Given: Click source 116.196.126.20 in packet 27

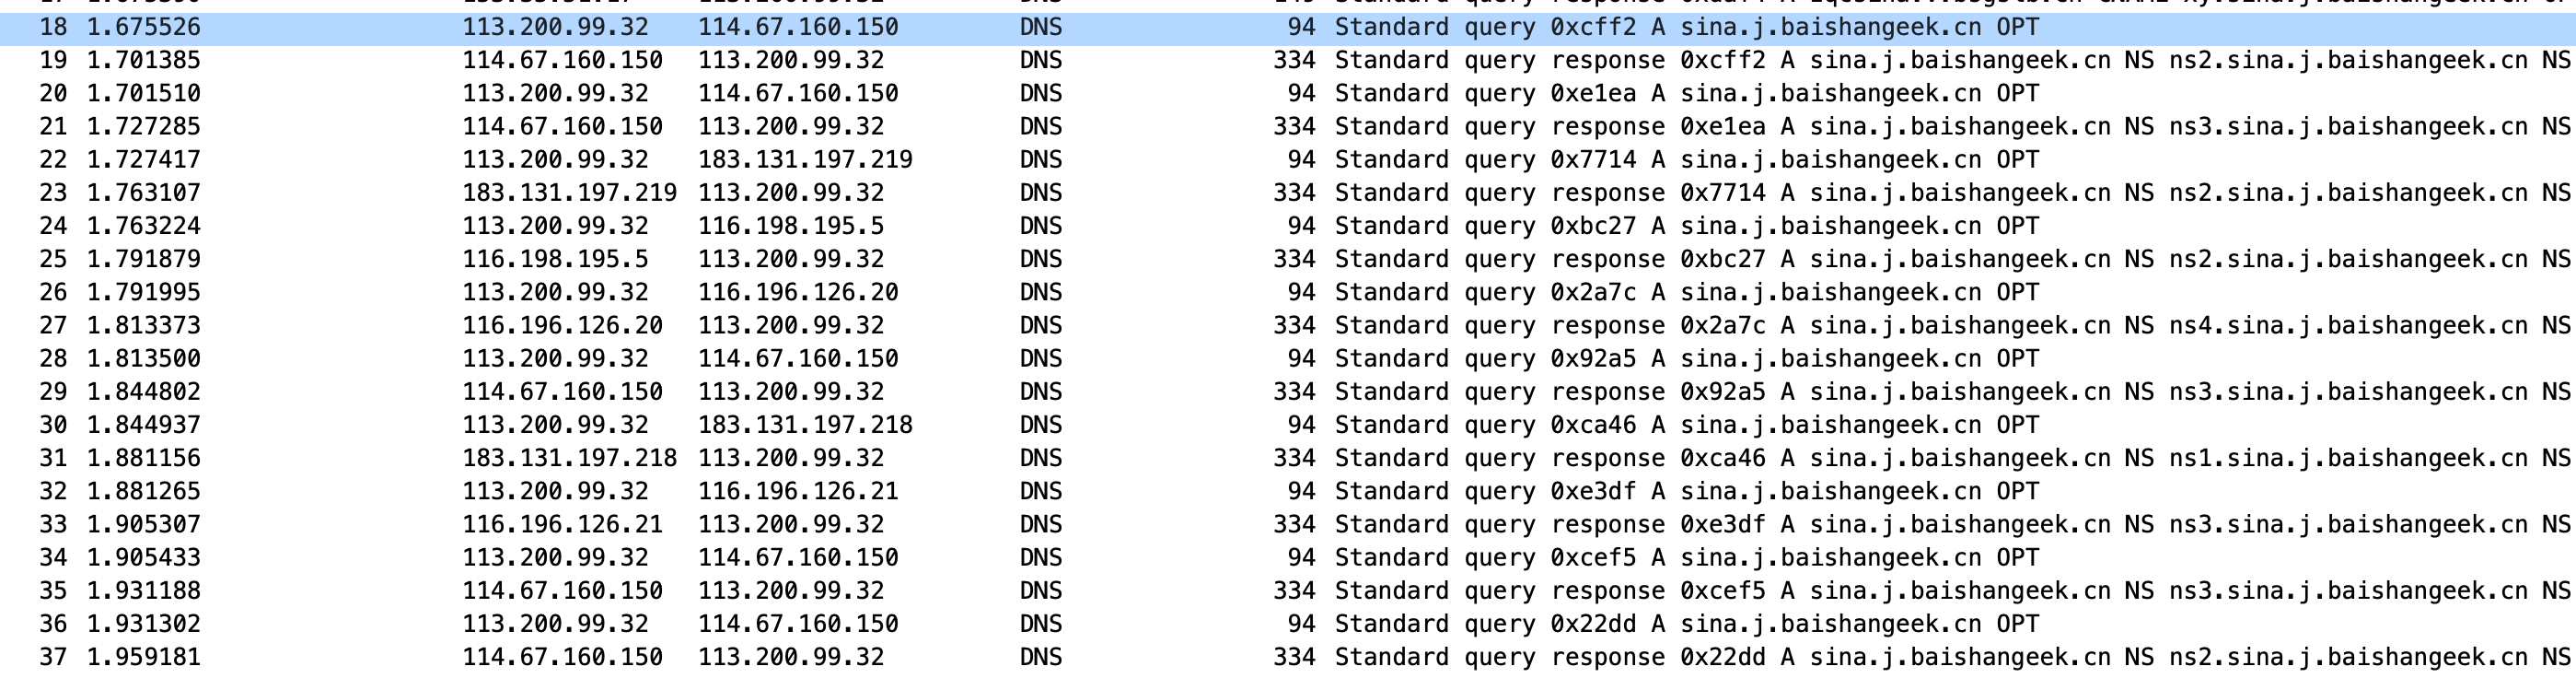Looking at the screenshot, I should coord(562,325).
